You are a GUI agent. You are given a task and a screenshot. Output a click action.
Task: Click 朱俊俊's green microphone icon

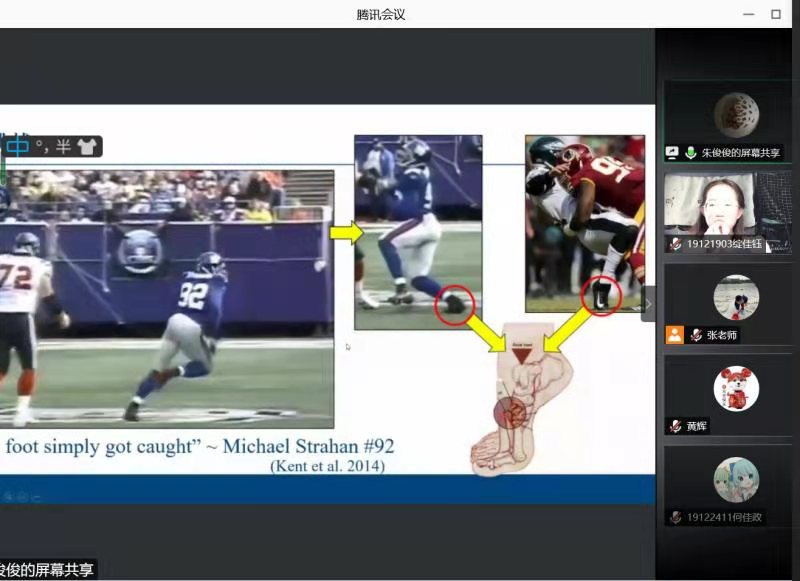coord(690,153)
